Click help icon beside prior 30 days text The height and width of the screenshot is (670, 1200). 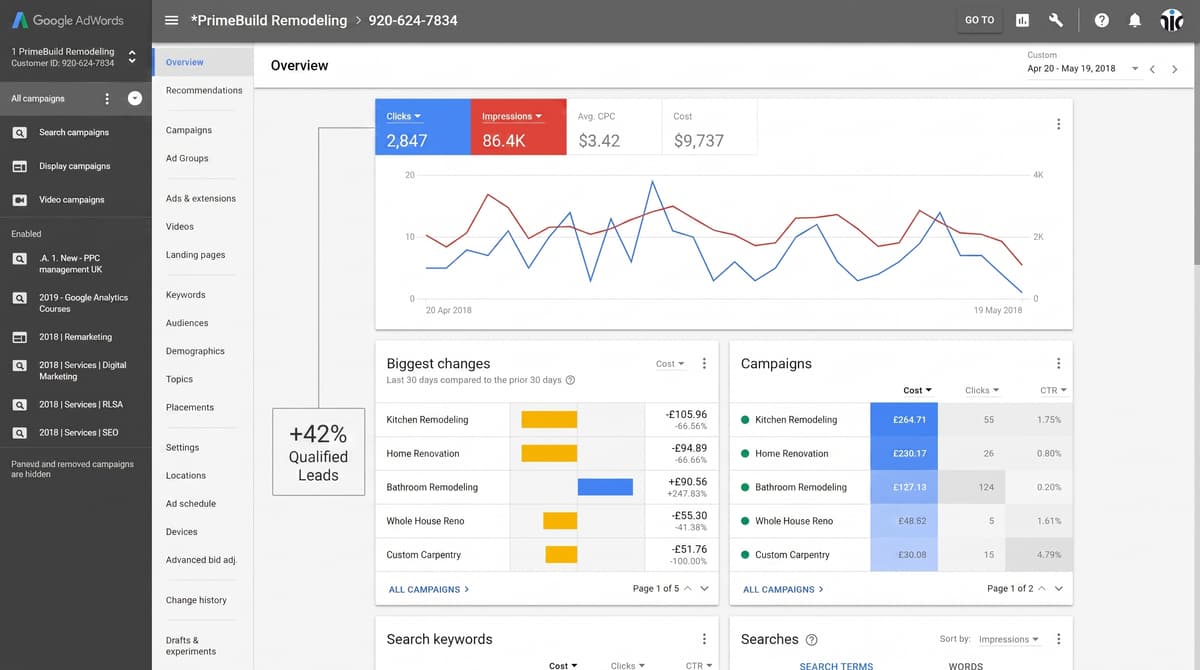[570, 380]
